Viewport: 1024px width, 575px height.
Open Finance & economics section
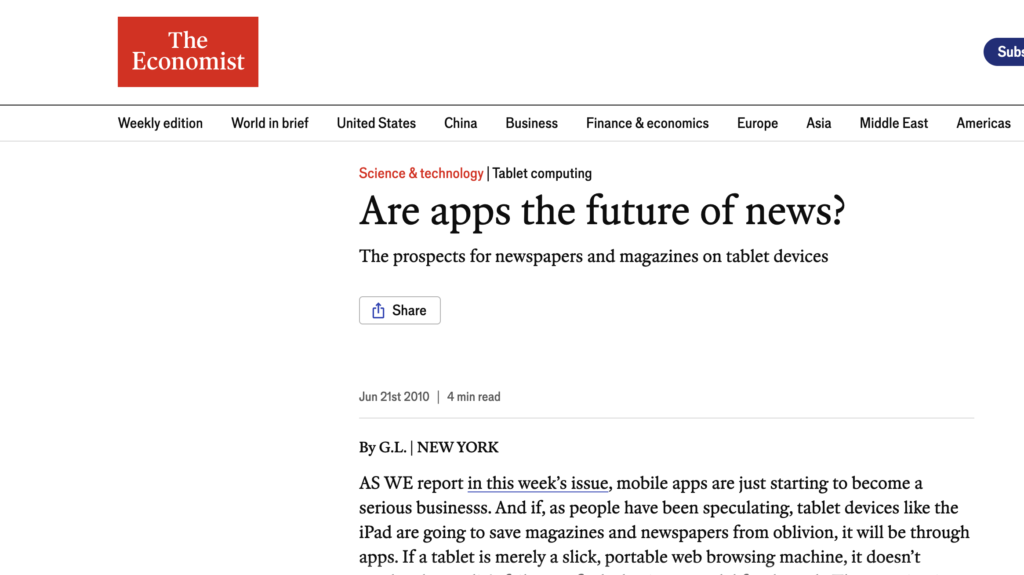(647, 123)
